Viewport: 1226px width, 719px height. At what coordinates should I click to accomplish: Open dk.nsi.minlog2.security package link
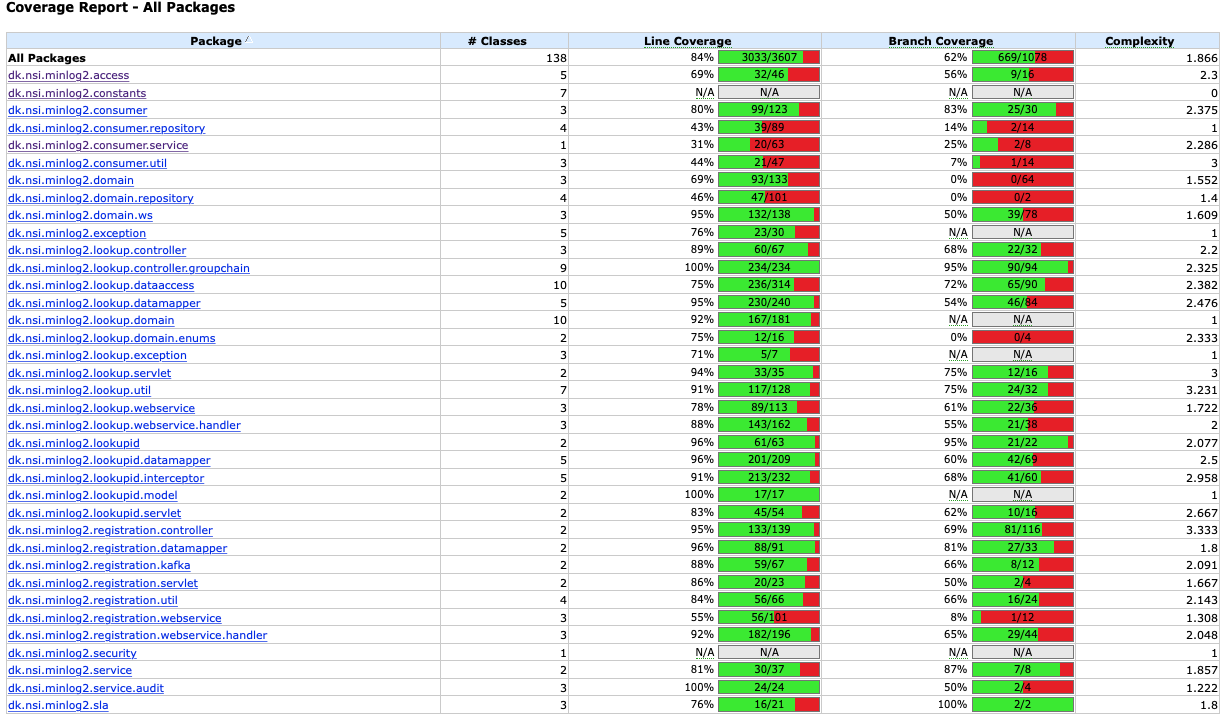tap(72, 653)
